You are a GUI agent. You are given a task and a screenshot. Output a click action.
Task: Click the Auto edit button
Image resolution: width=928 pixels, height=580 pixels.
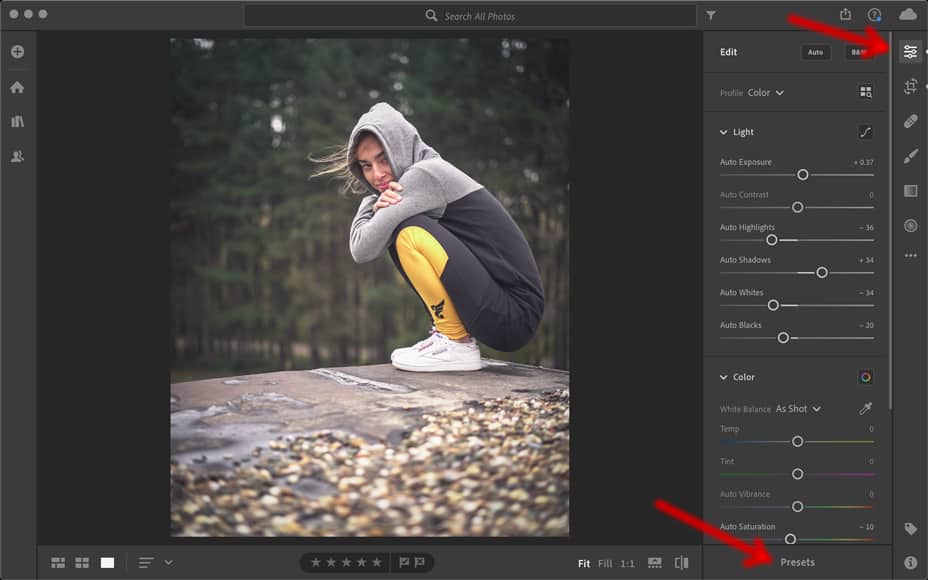coord(815,52)
